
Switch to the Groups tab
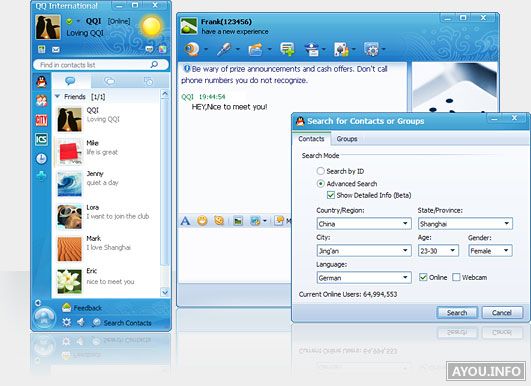(x=347, y=139)
